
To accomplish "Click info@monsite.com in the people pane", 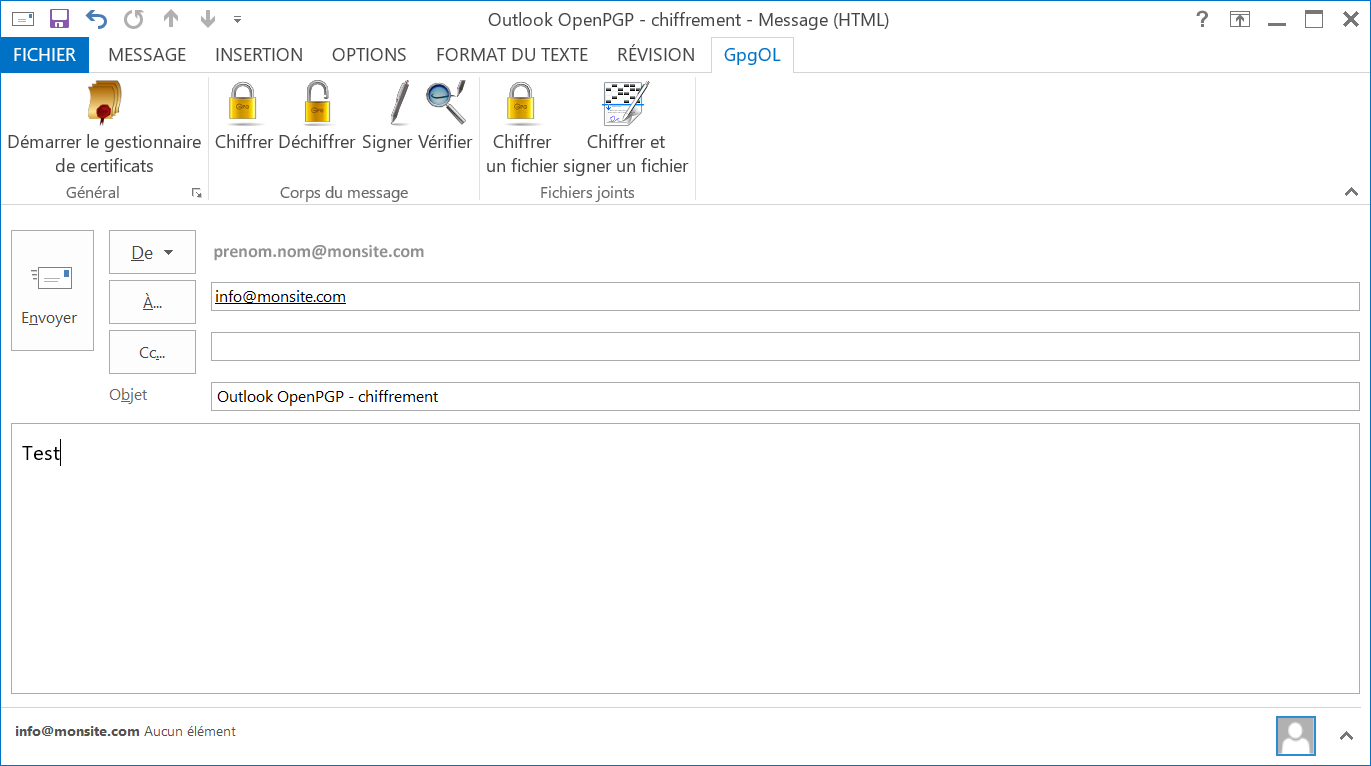I will pos(77,731).
